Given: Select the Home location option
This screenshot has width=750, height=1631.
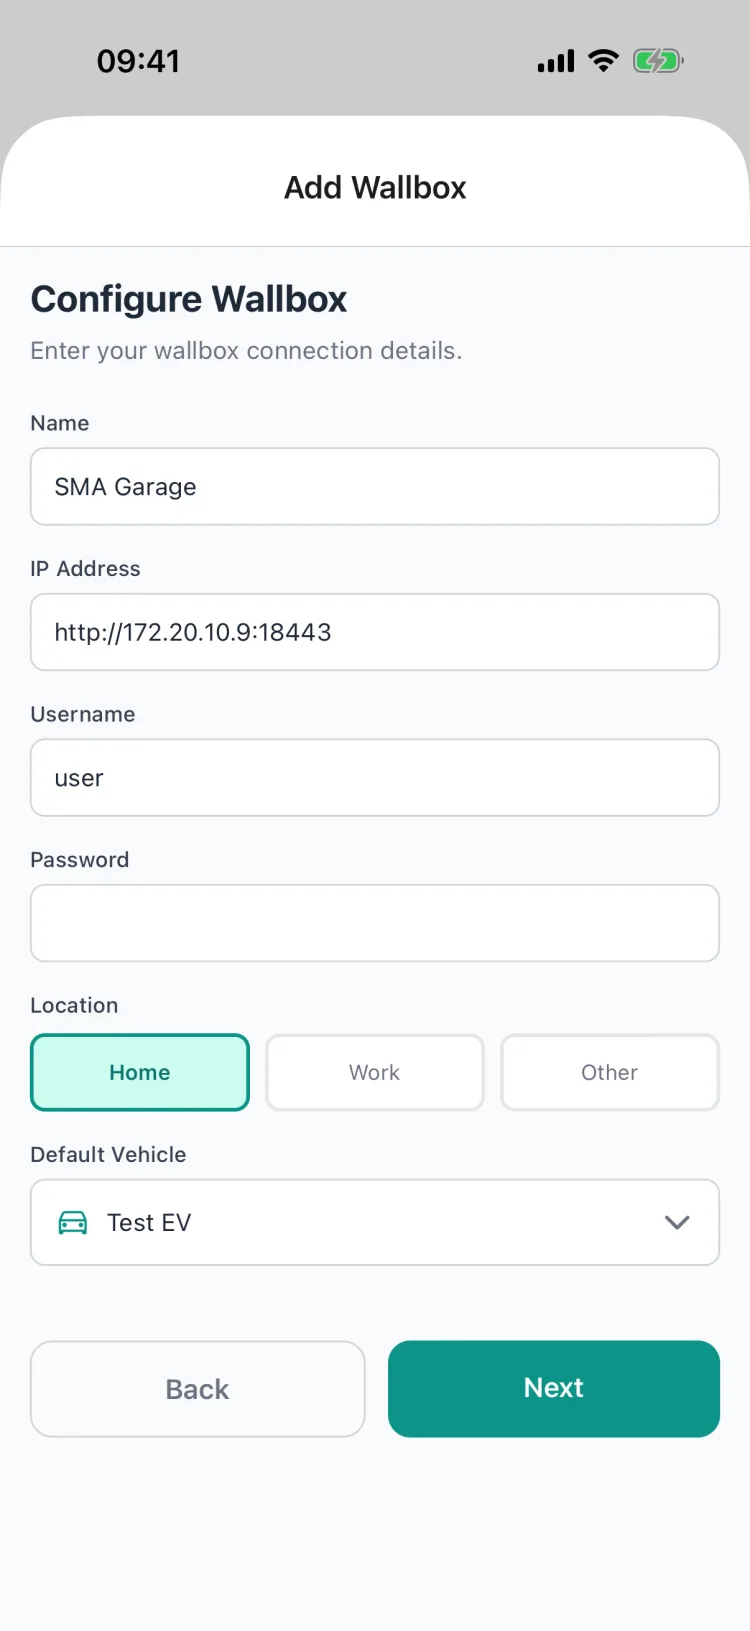Looking at the screenshot, I should (140, 1072).
